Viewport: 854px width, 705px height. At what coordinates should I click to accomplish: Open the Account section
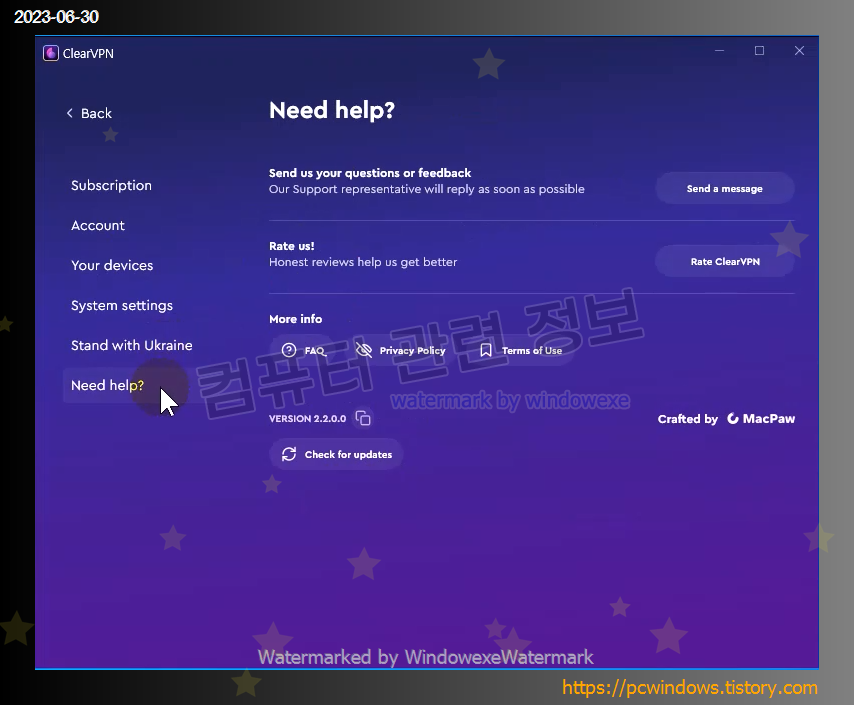(98, 226)
